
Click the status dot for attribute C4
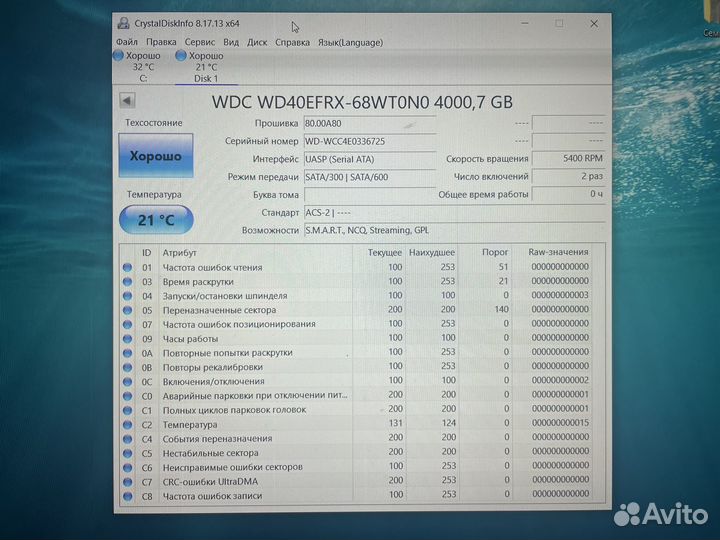click(128, 439)
